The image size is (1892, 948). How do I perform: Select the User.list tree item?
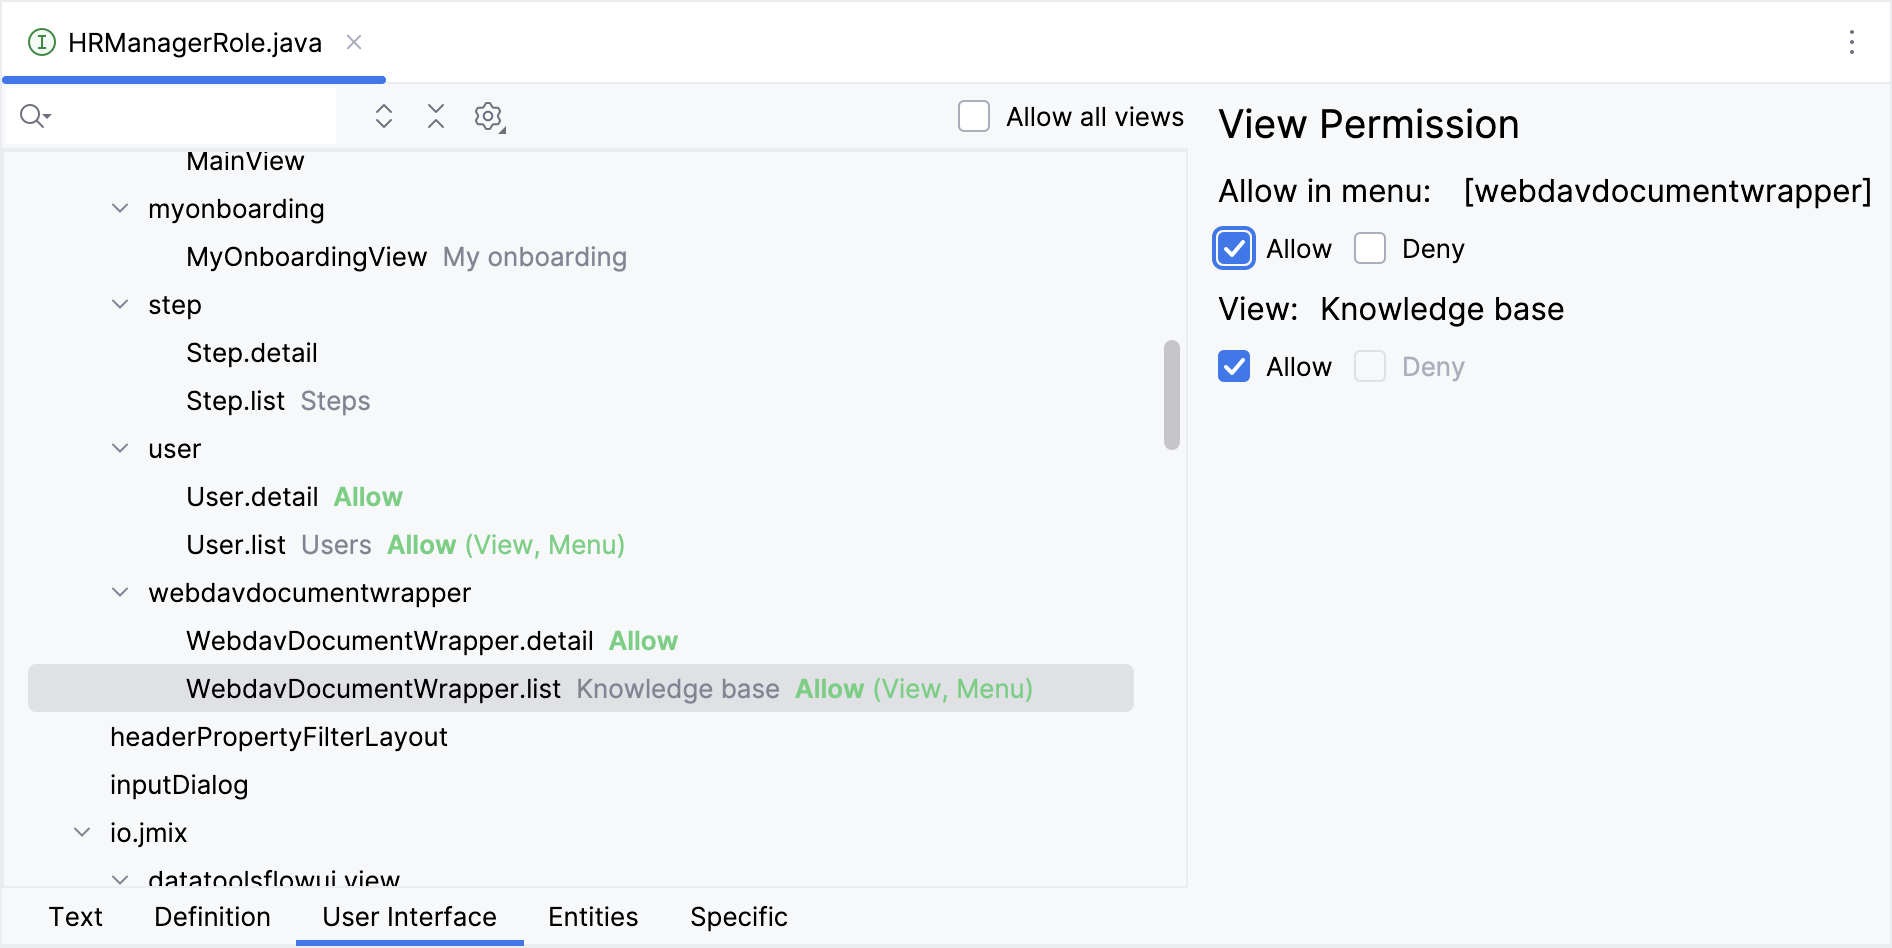(236, 545)
